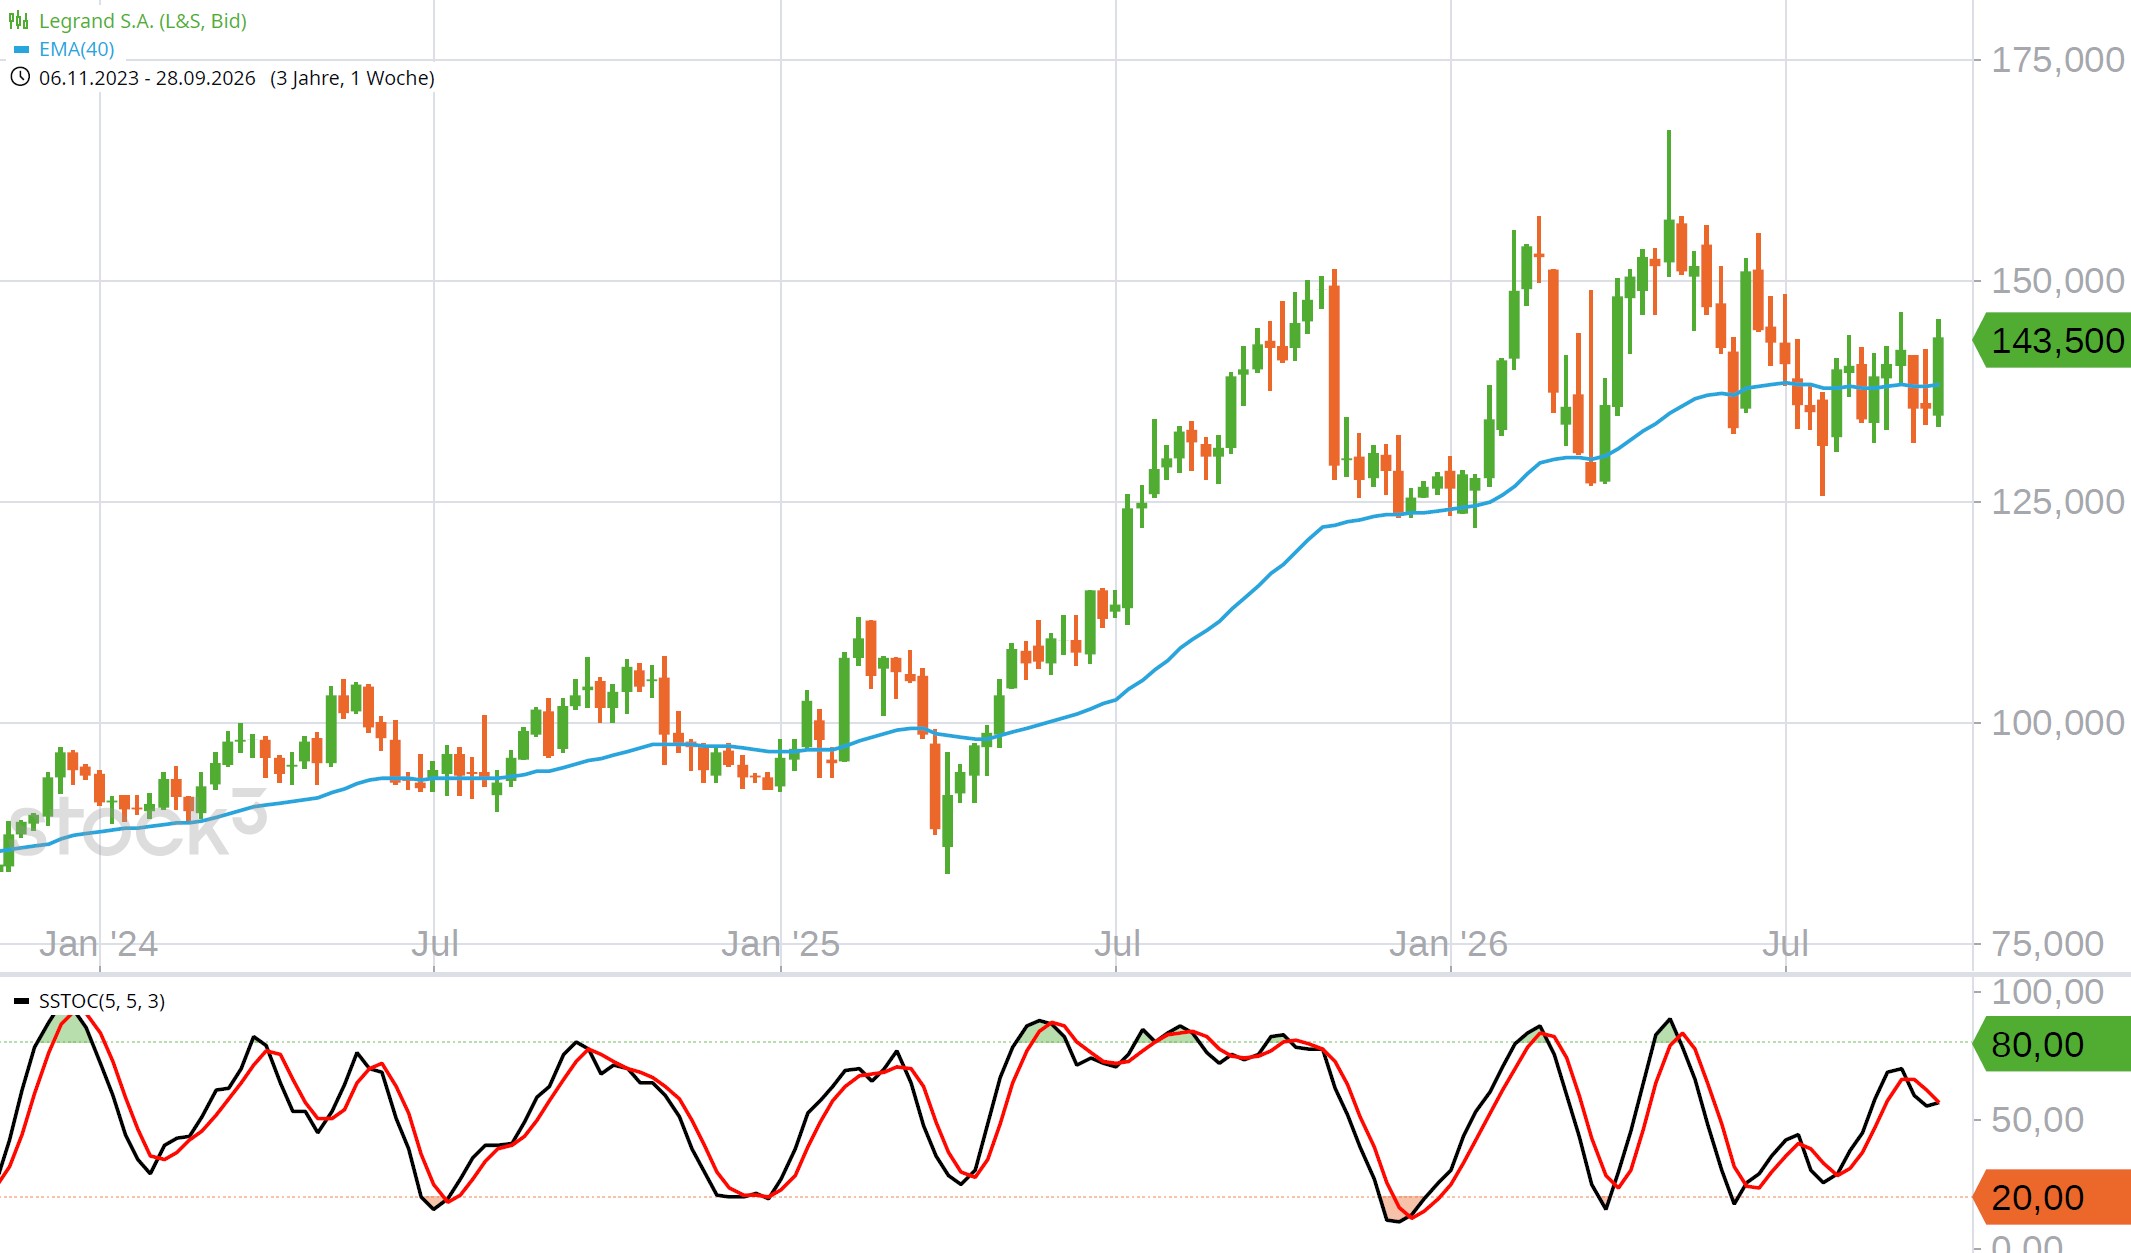Click the 50,00 stochastic axis label
2131x1253 pixels.
click(2038, 1119)
